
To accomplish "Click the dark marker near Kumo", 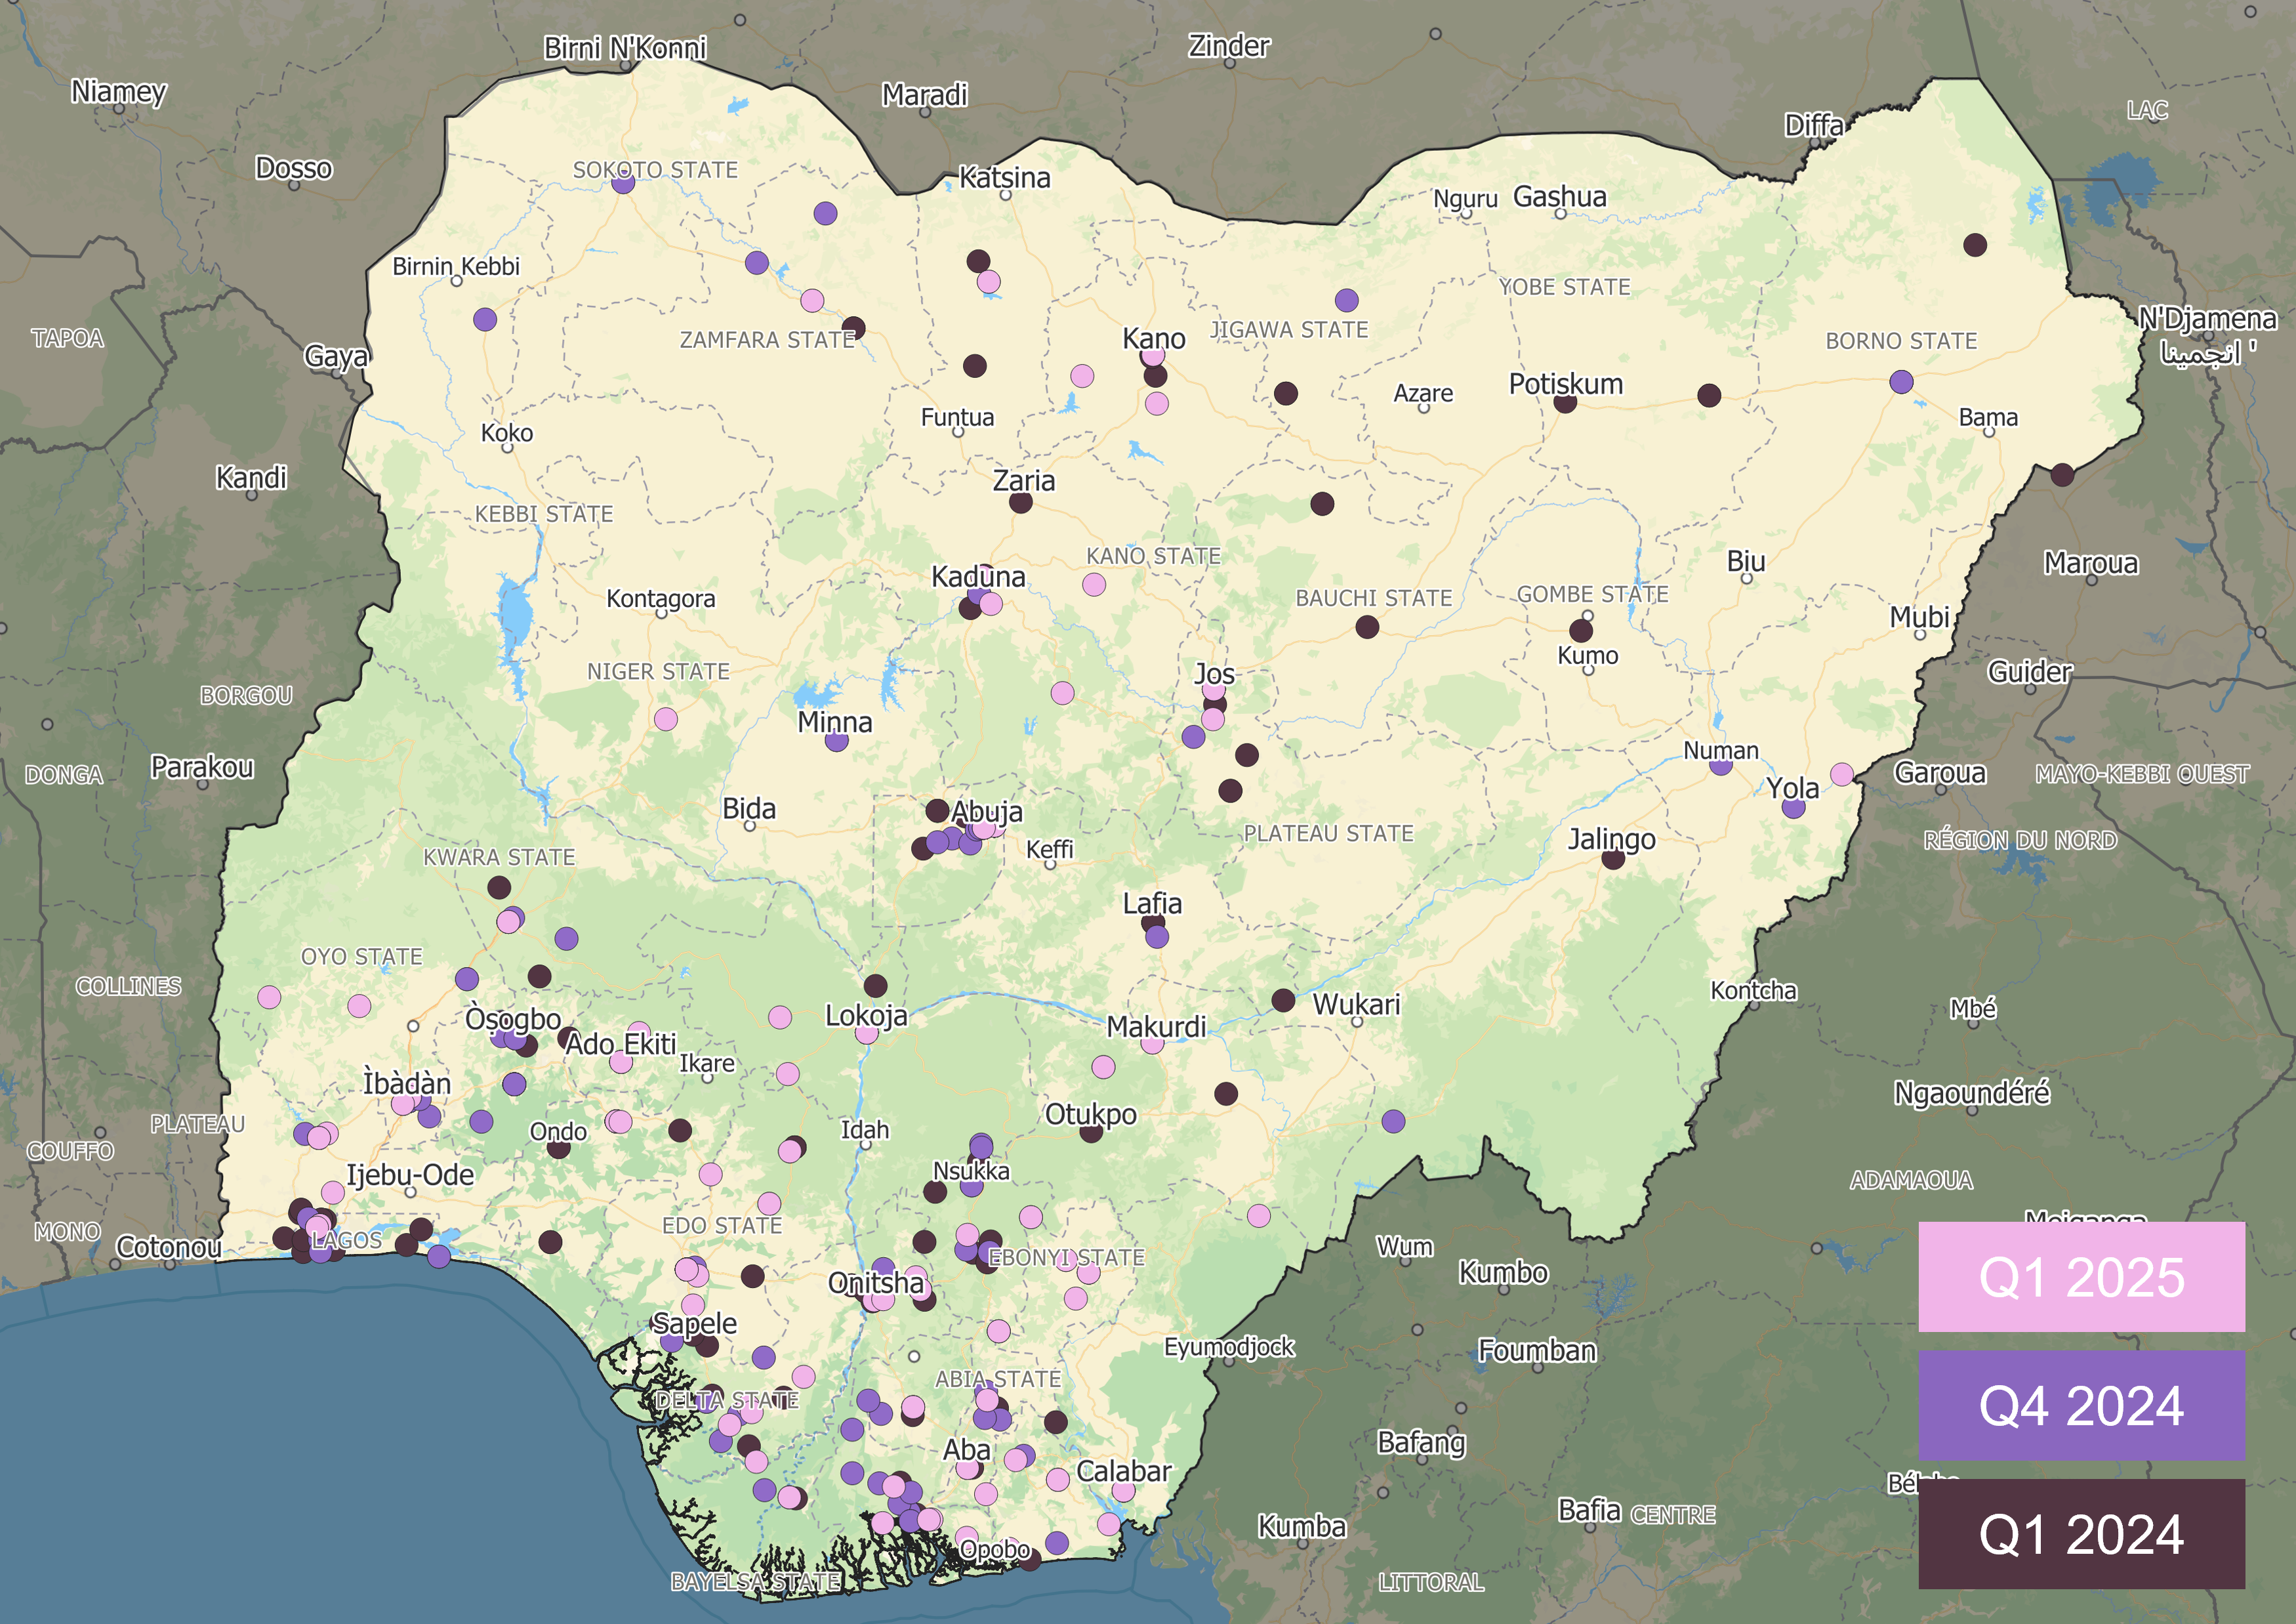I will pos(1581,630).
